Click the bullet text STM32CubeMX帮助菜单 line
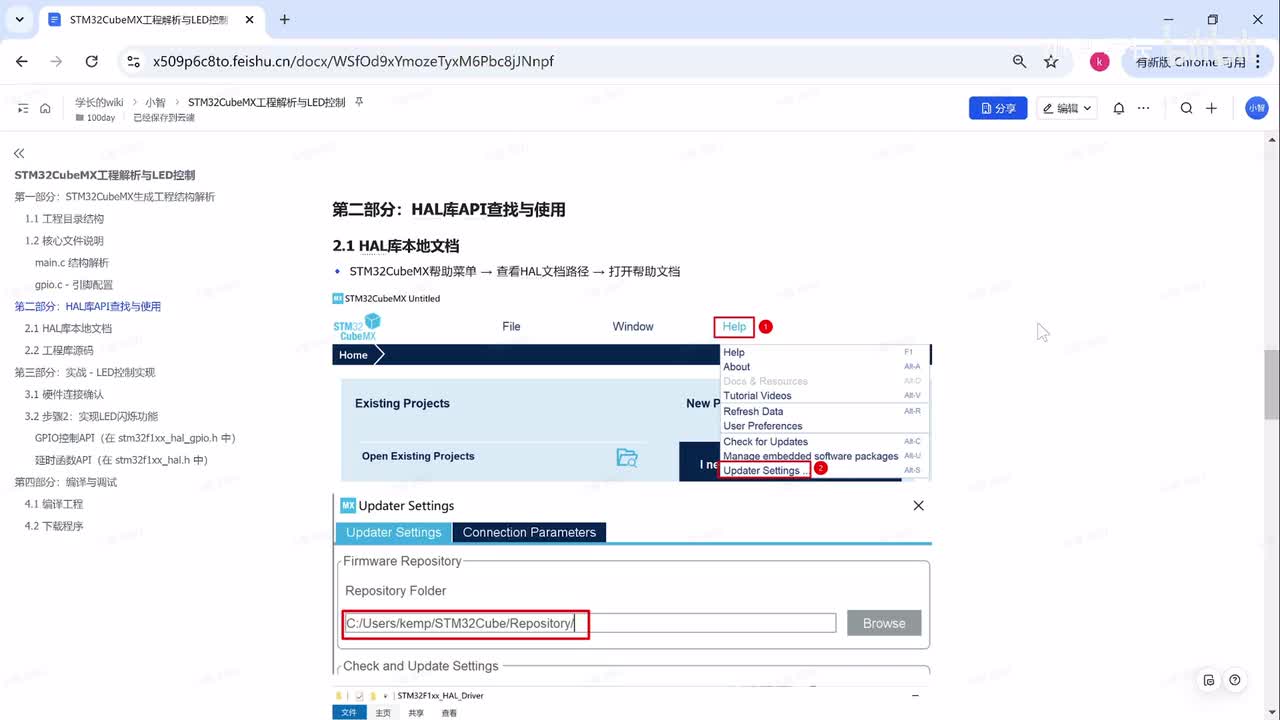The height and width of the screenshot is (720, 1280). [x=514, y=271]
